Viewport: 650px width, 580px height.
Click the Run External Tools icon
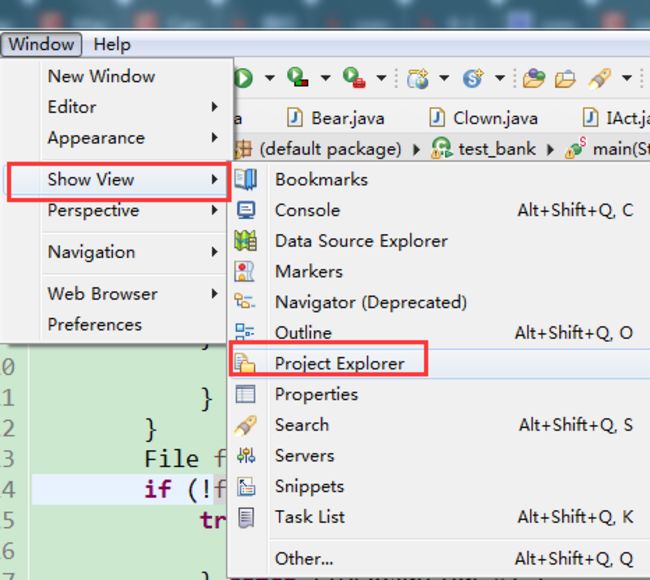click(354, 77)
